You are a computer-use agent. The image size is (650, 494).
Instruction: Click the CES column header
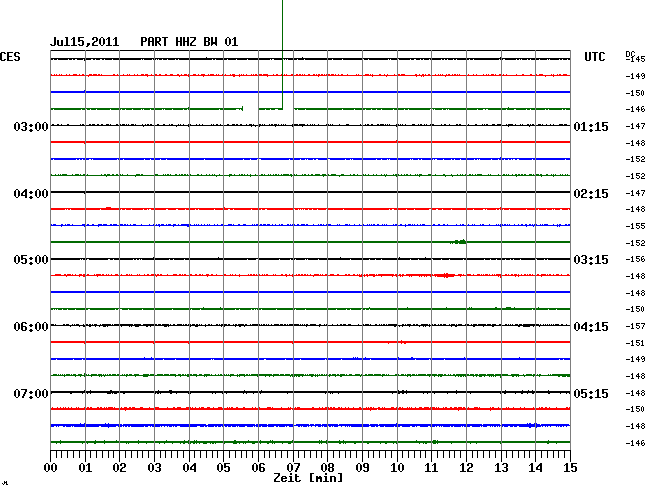(10, 58)
